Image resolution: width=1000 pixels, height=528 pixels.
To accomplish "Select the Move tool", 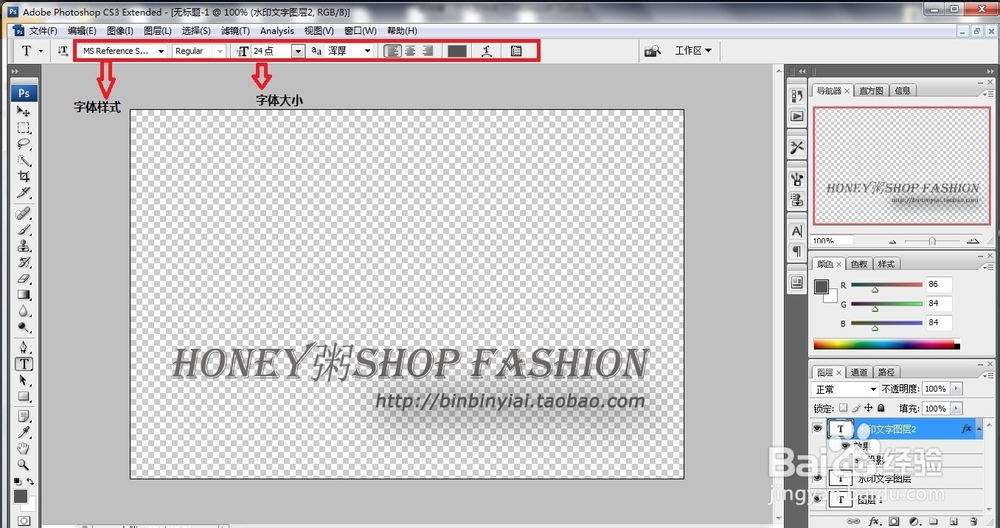I will (24, 112).
